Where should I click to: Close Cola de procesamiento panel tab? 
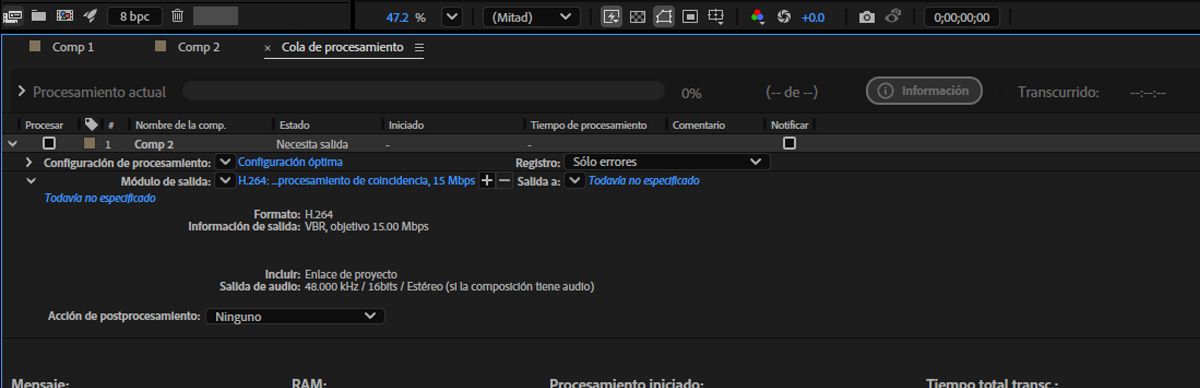[x=267, y=48]
